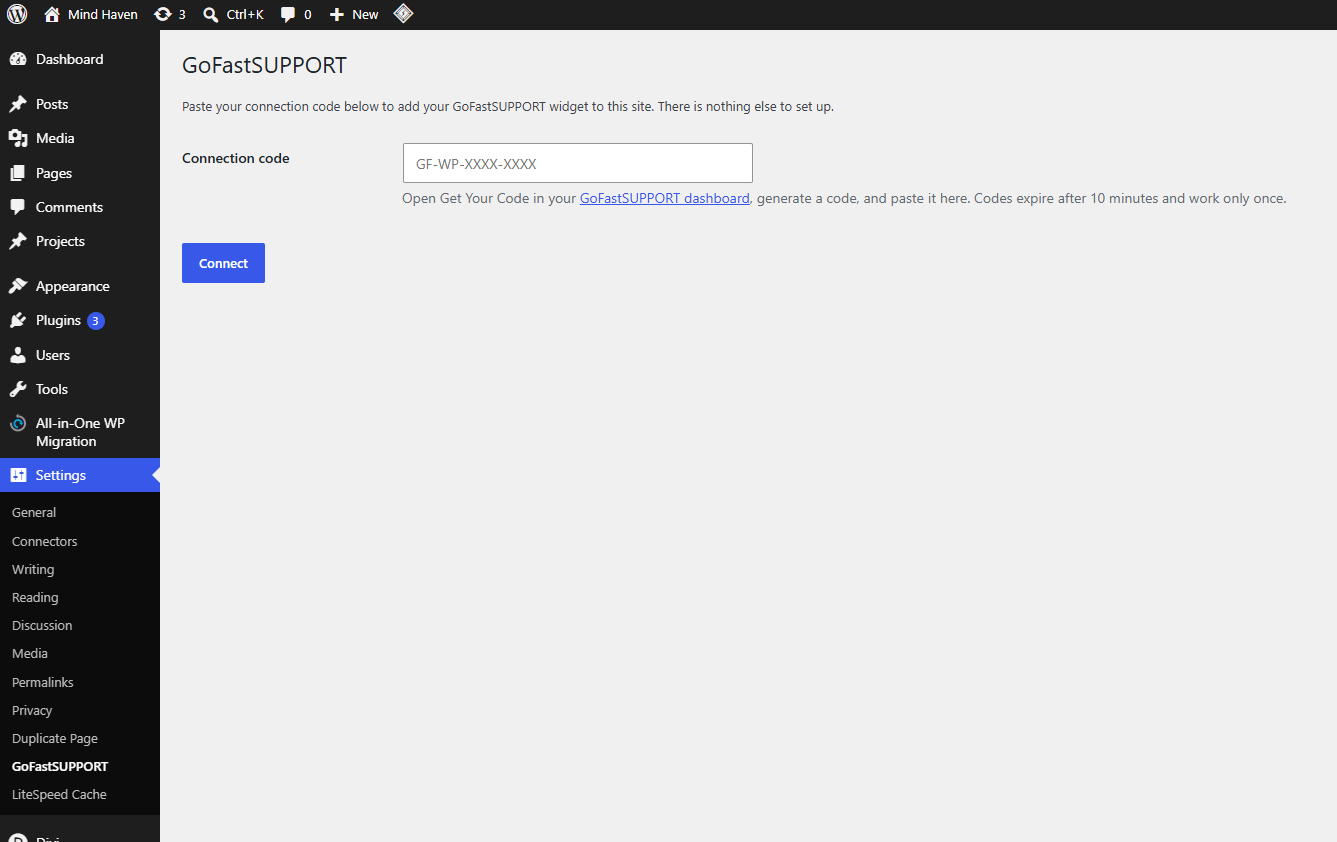Follow the GoFastSUPPORT dashboard link
Viewport: 1337px width, 842px height.
point(664,198)
